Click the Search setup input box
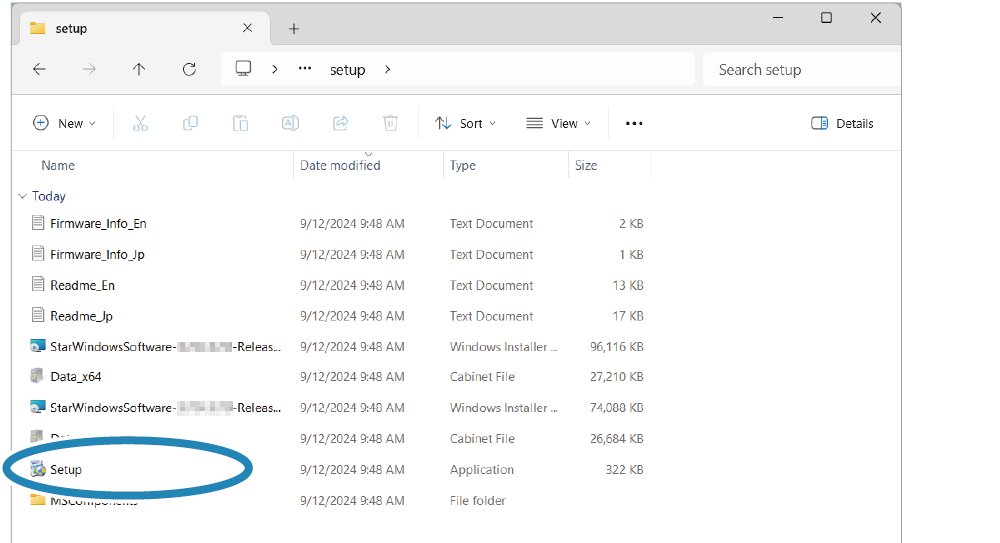Screen dimensions: 1000x543 click(x=800, y=69)
